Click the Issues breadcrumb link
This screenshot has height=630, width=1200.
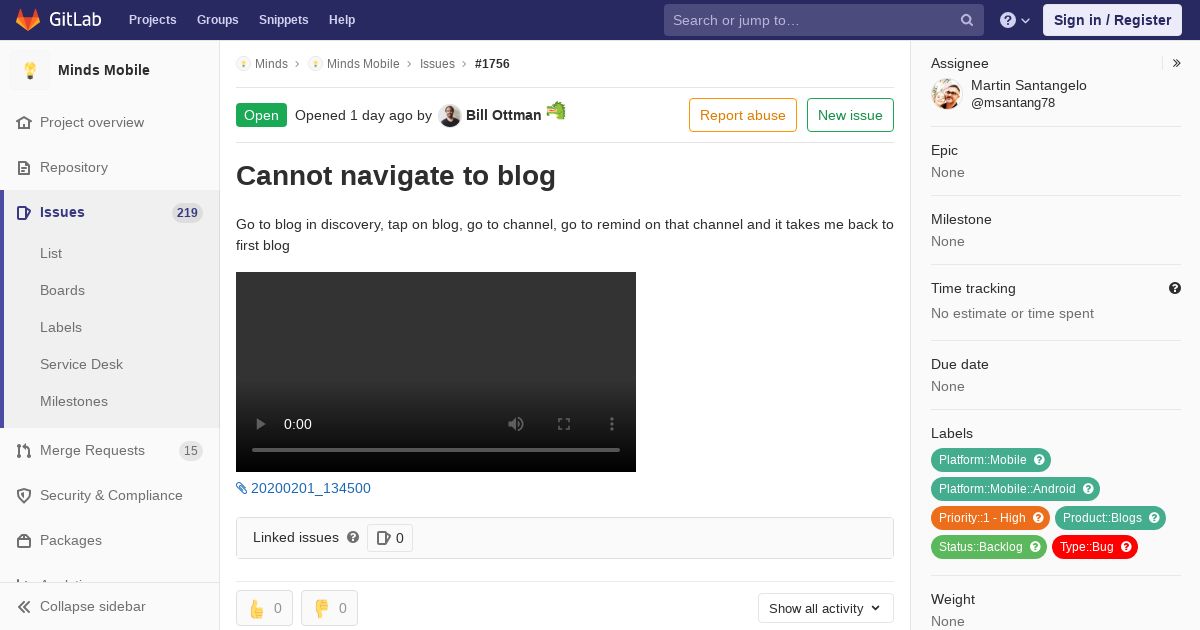tap(437, 63)
